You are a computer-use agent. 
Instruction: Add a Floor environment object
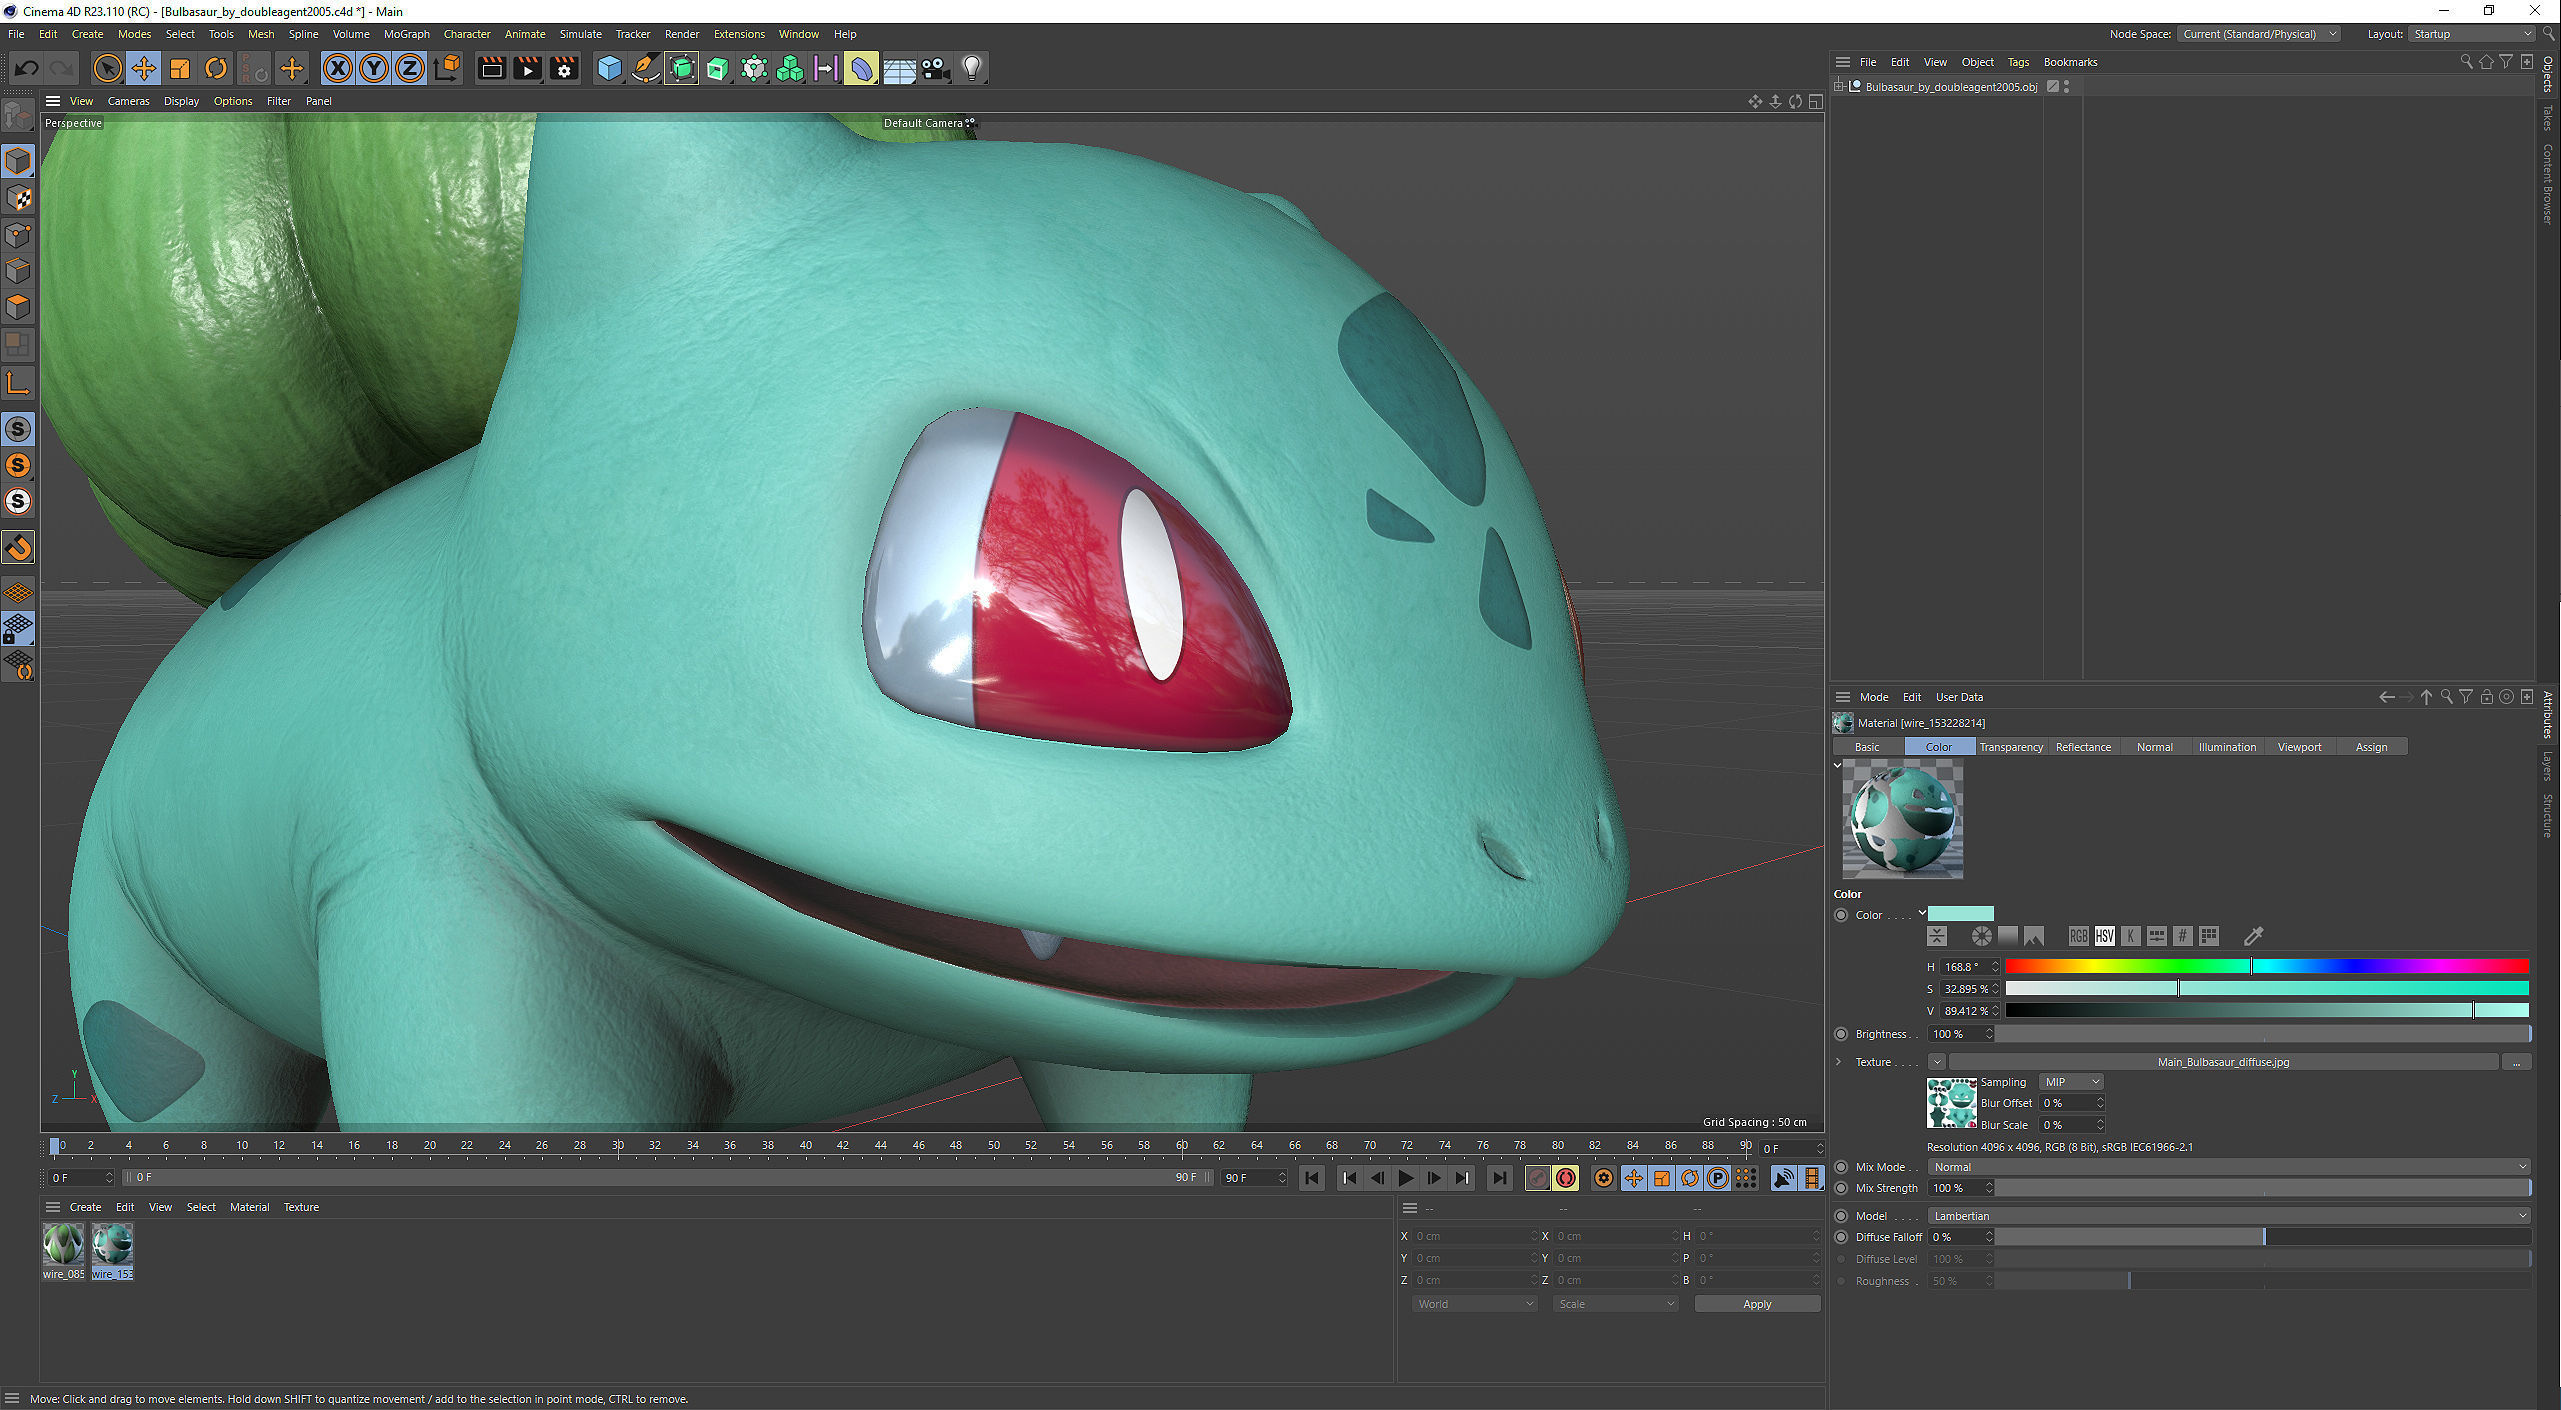point(899,68)
